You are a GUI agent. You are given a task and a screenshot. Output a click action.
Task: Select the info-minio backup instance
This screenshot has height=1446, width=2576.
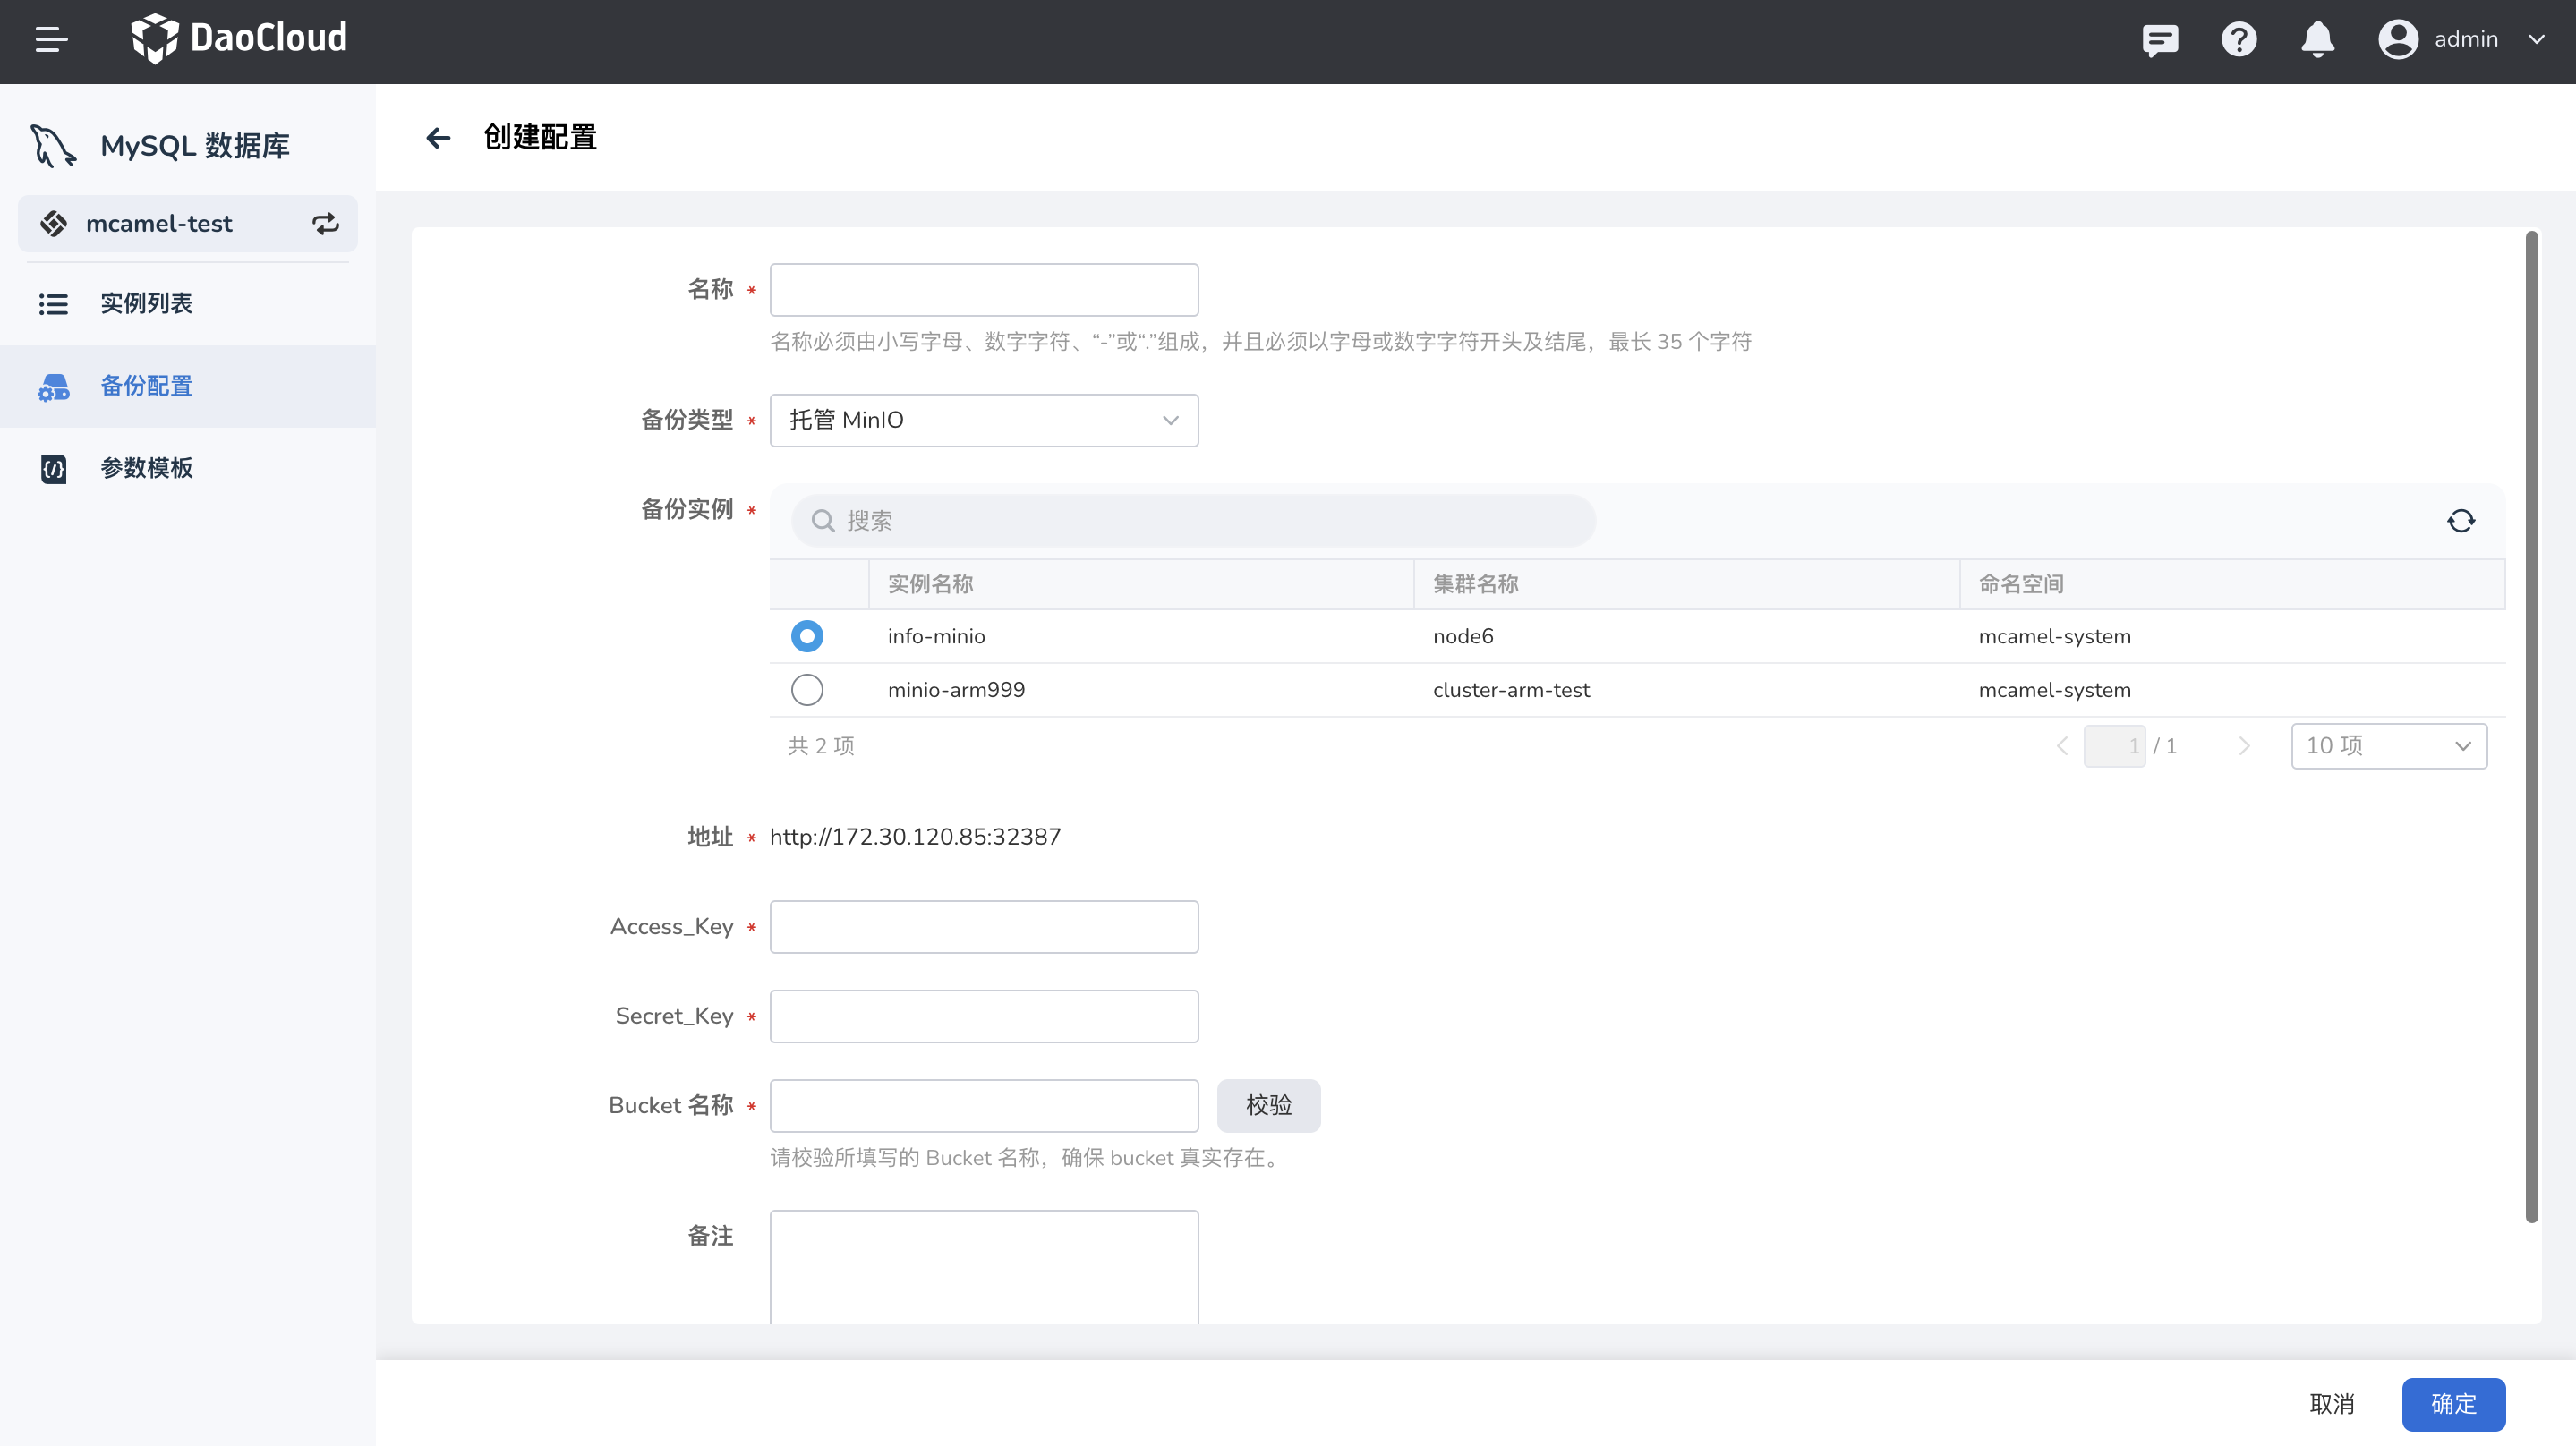(x=806, y=636)
